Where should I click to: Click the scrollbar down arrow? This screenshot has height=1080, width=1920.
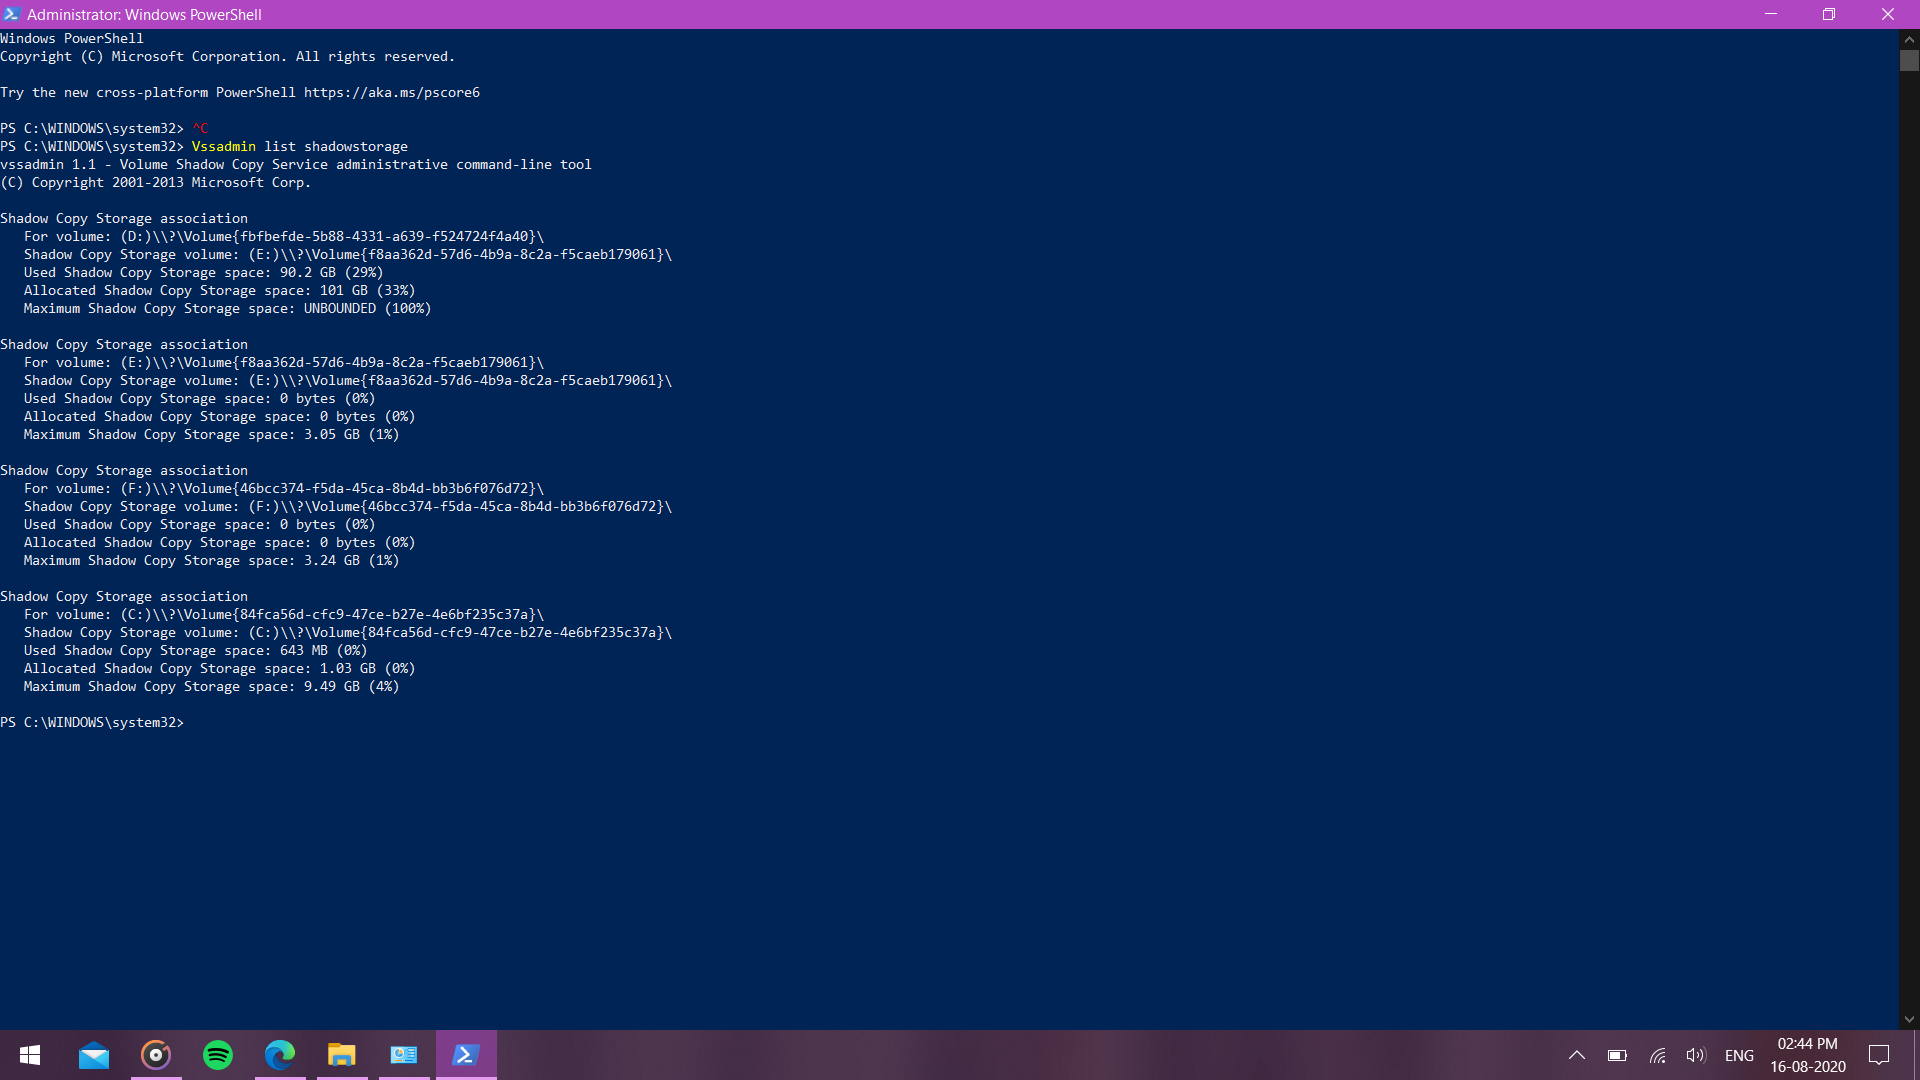point(1909,1019)
